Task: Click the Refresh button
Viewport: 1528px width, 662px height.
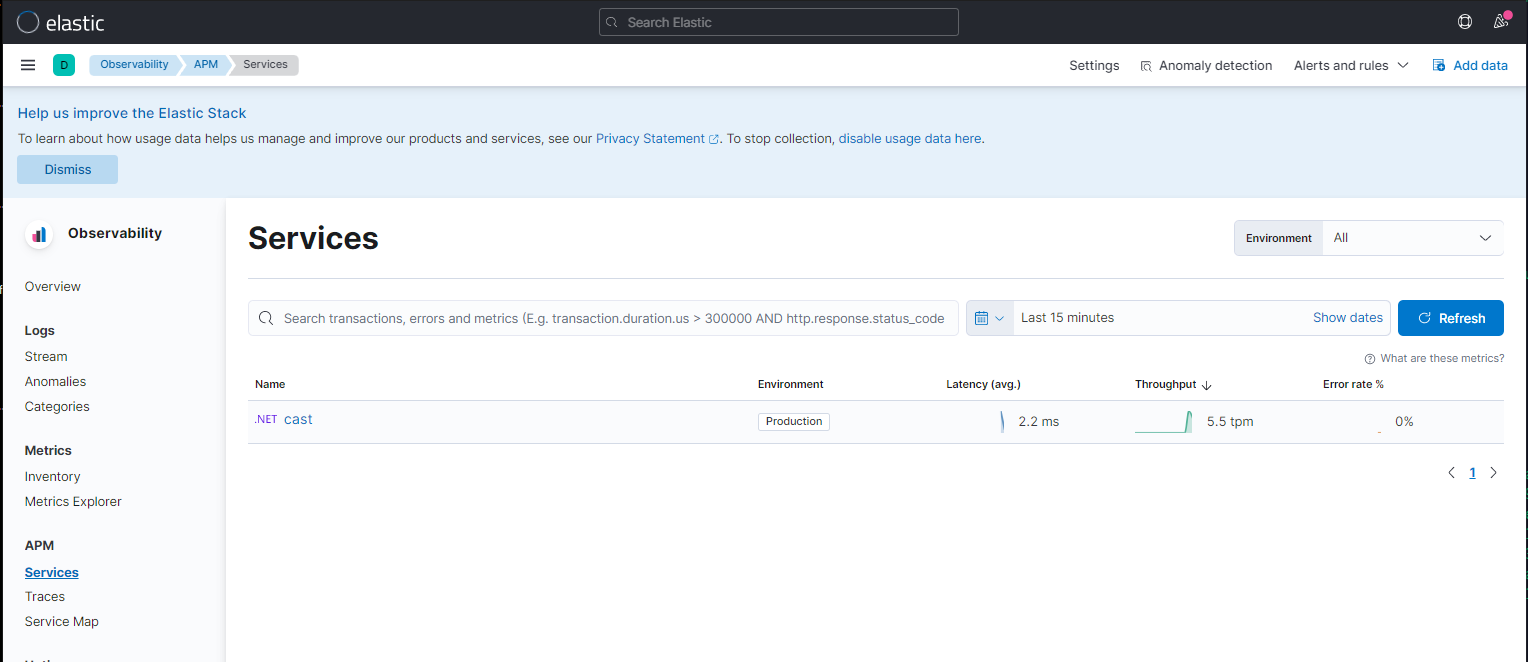Action: click(1451, 318)
